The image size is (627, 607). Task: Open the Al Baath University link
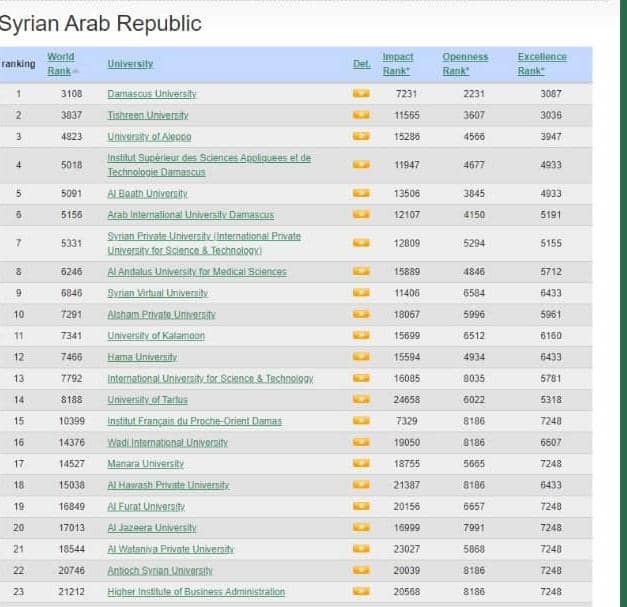[x=147, y=194]
